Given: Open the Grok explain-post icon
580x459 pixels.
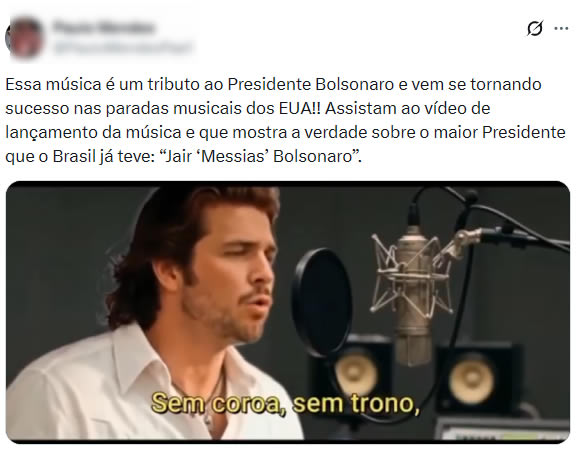Looking at the screenshot, I should coord(535,28).
